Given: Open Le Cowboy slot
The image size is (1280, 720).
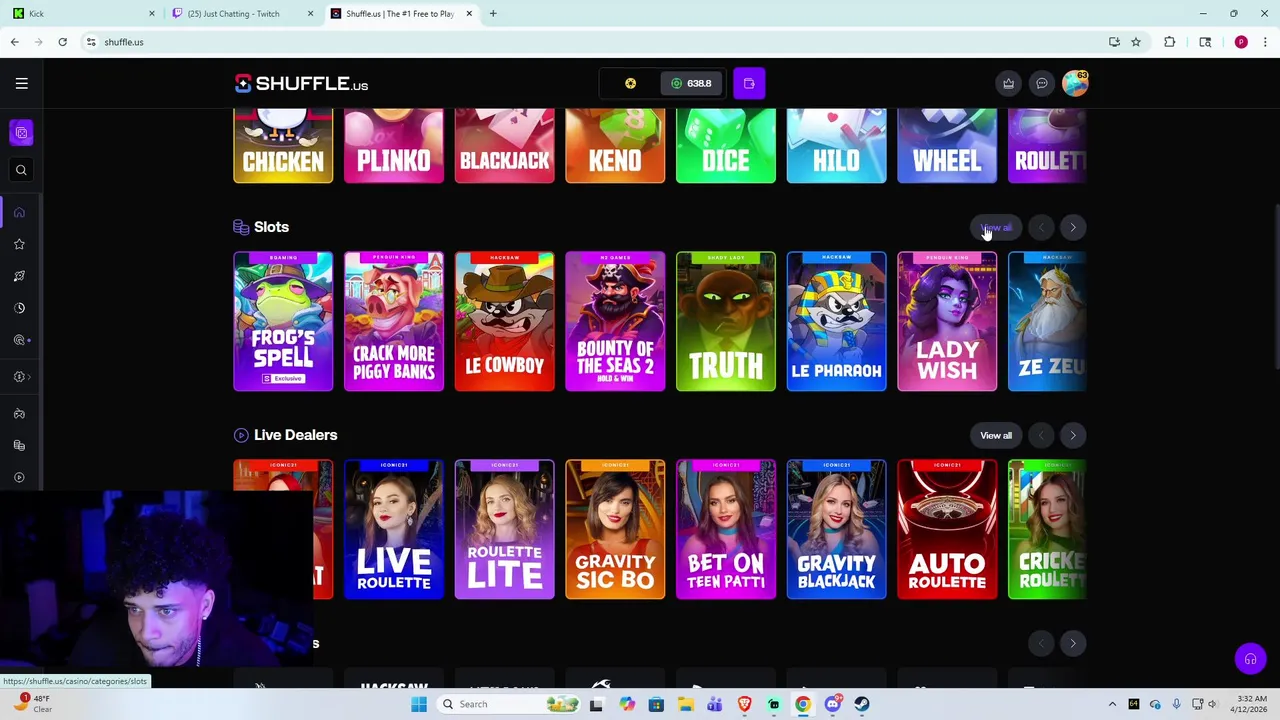Looking at the screenshot, I should pos(504,321).
